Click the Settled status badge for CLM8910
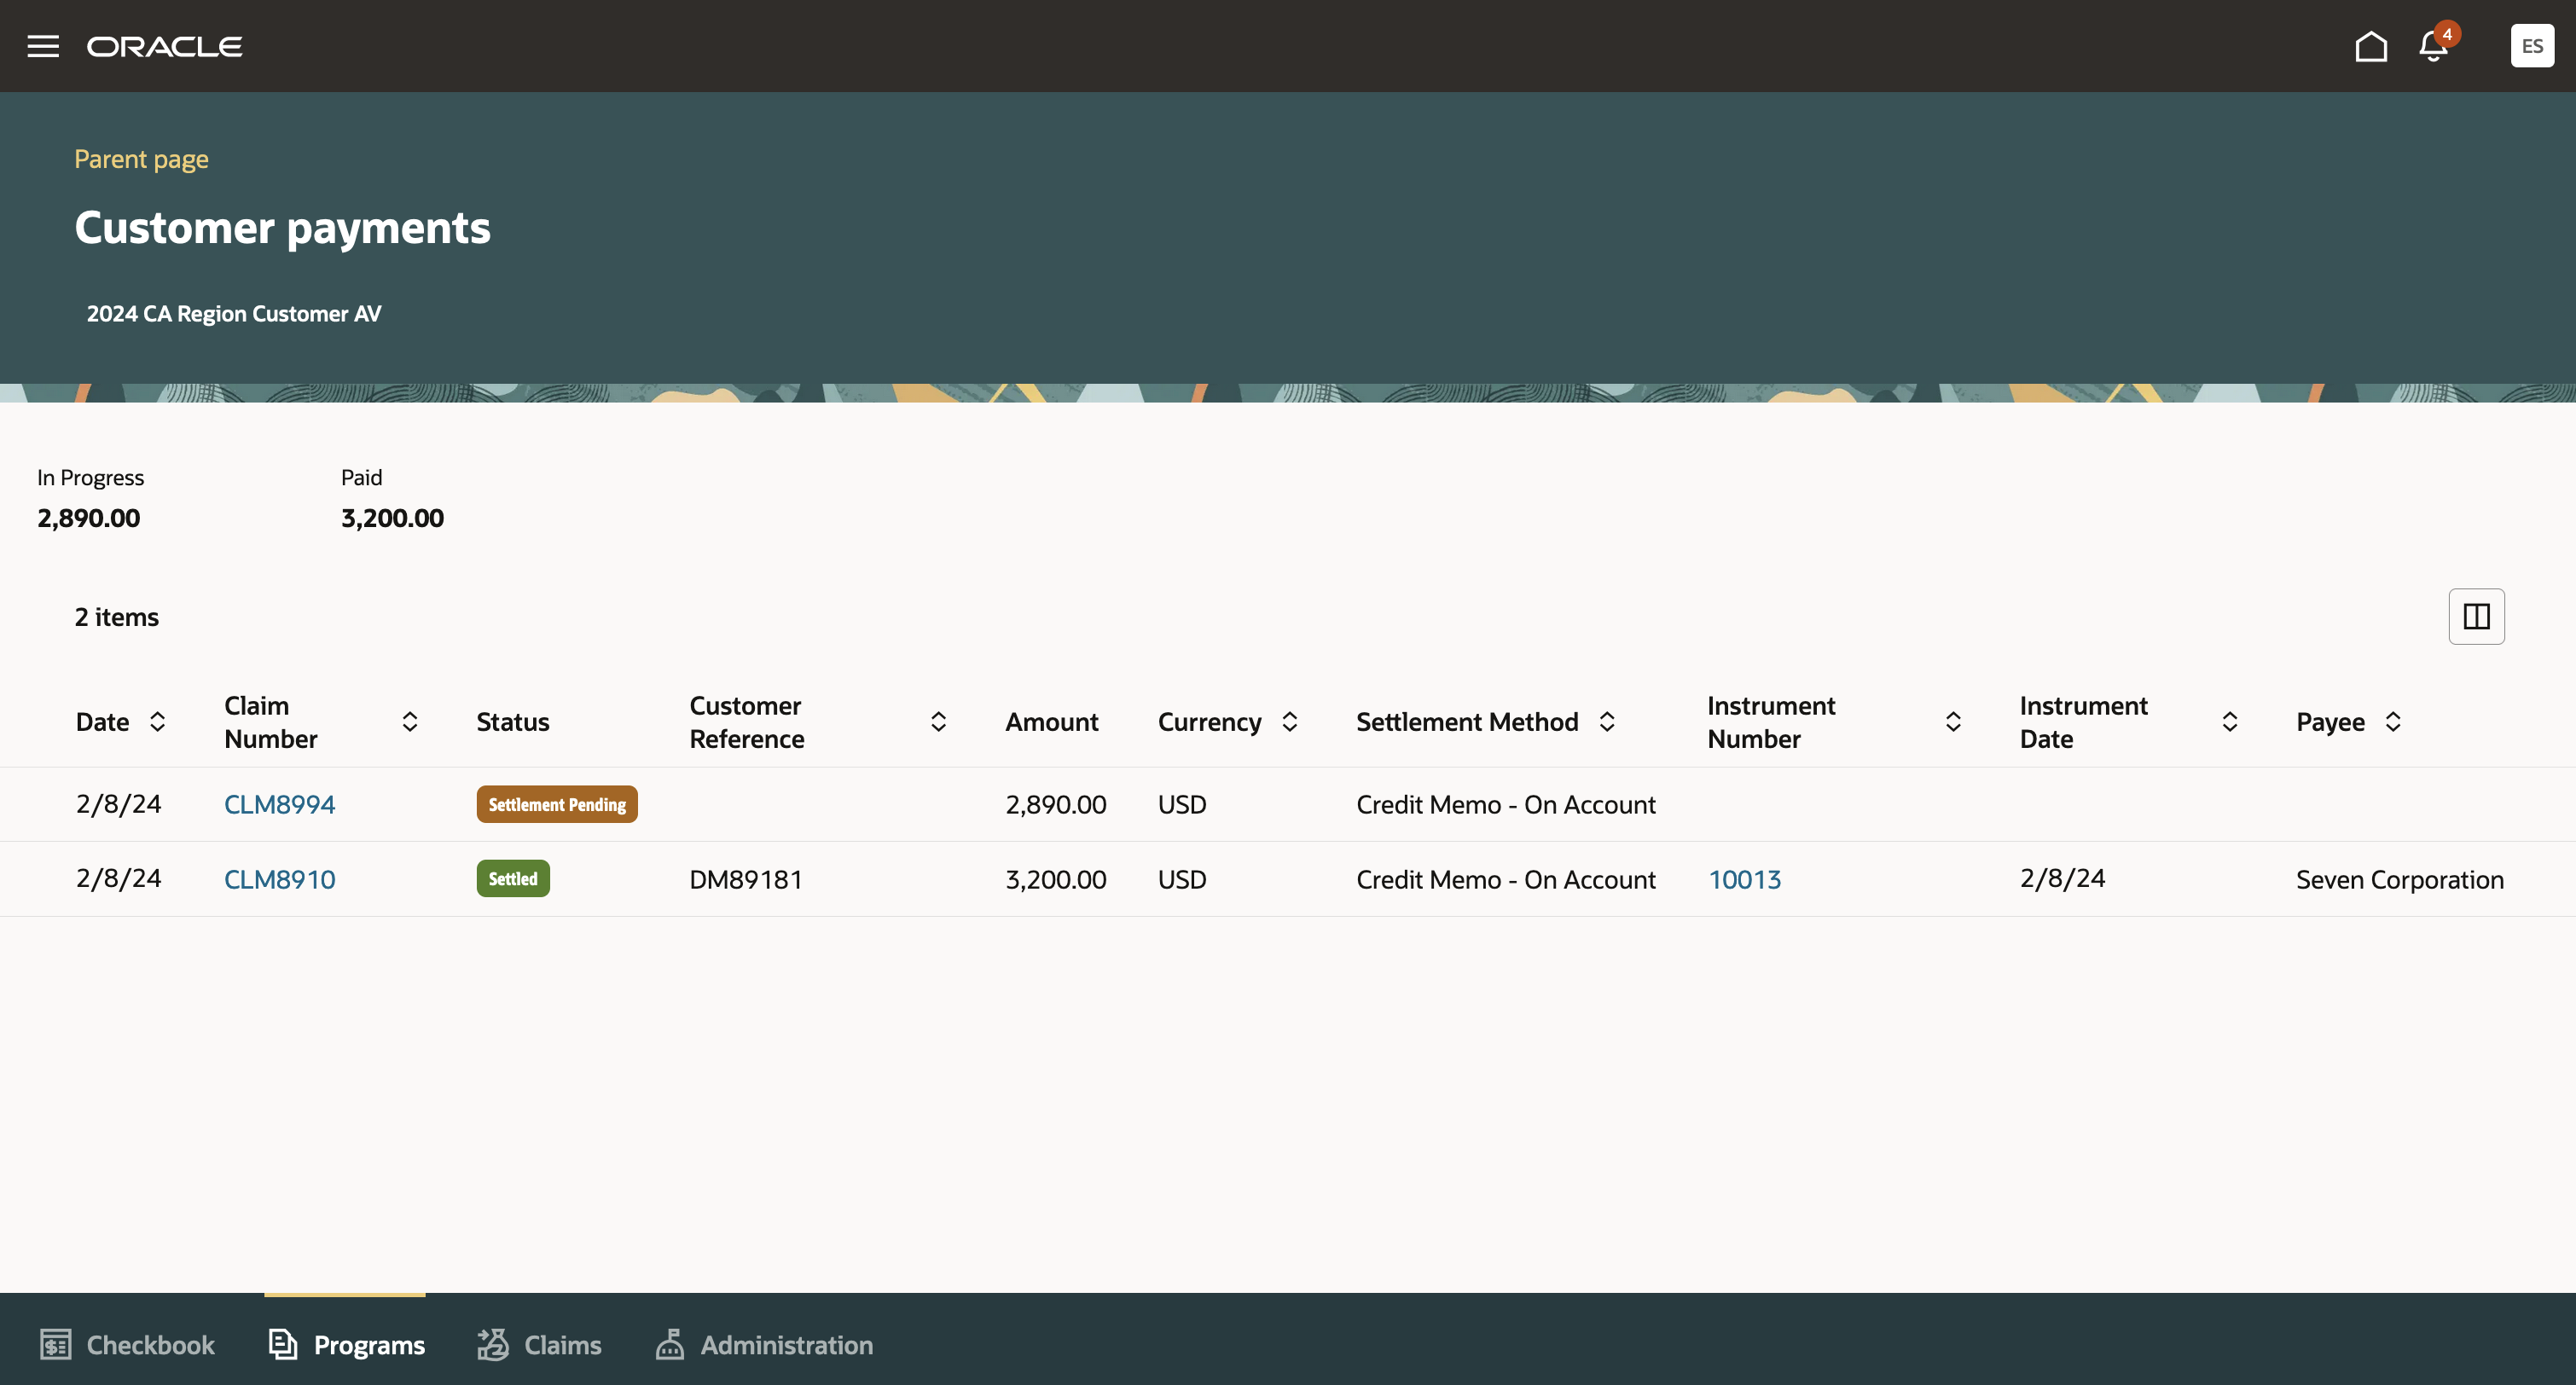This screenshot has height=1385, width=2576. click(512, 878)
